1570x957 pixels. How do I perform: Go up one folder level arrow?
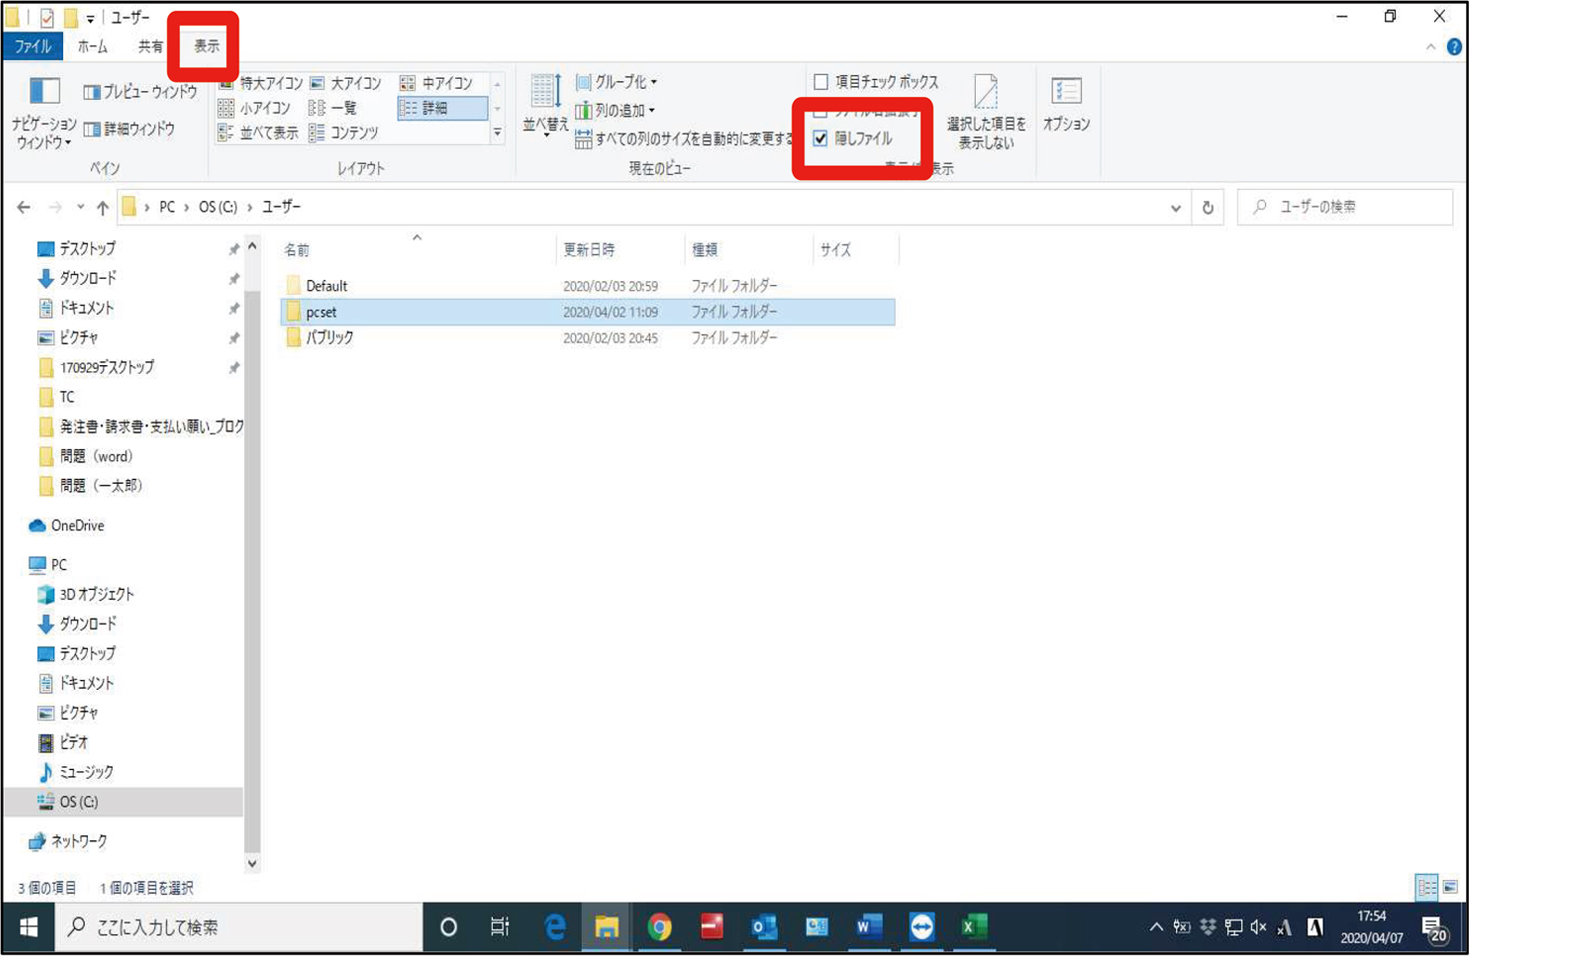click(102, 207)
